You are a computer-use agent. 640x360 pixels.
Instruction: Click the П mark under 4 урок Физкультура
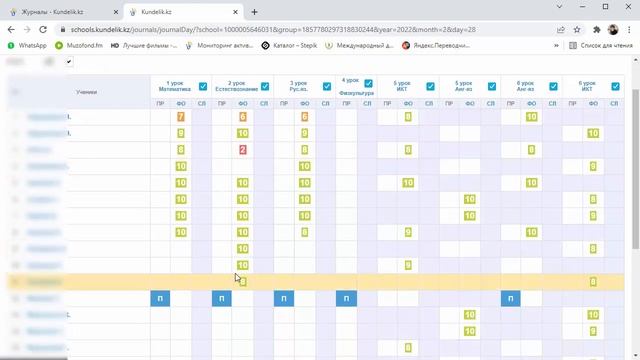[x=346, y=298]
